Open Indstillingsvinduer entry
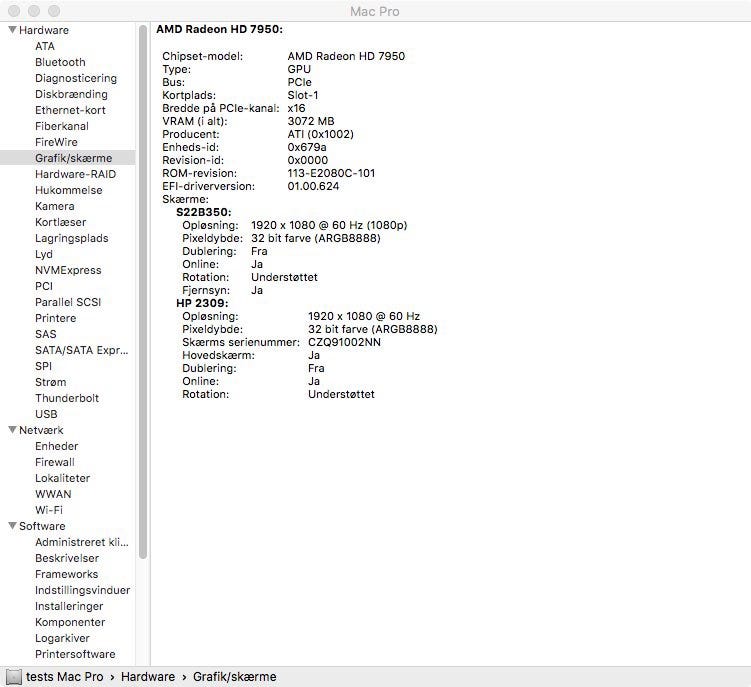The height and width of the screenshot is (687, 751). coord(82,590)
